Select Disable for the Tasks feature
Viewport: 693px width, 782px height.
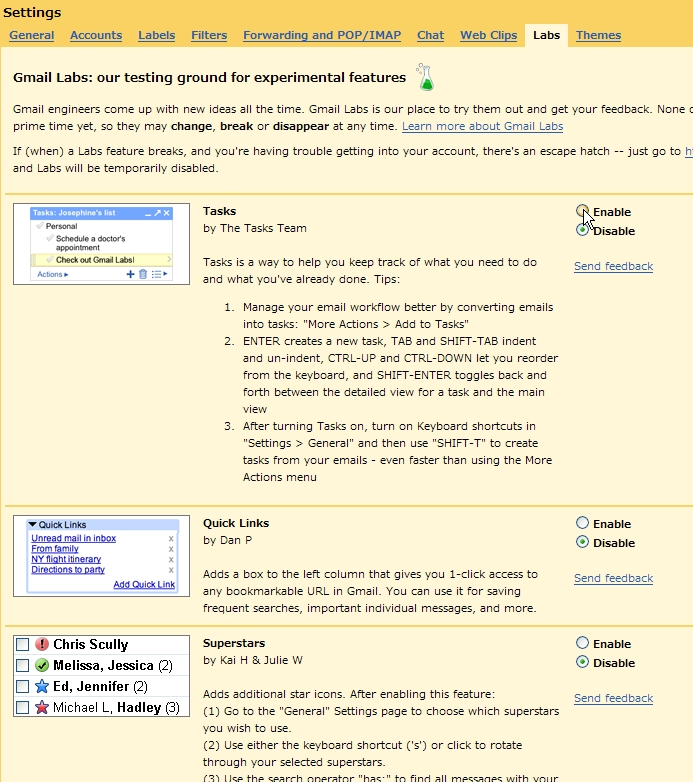click(x=582, y=230)
